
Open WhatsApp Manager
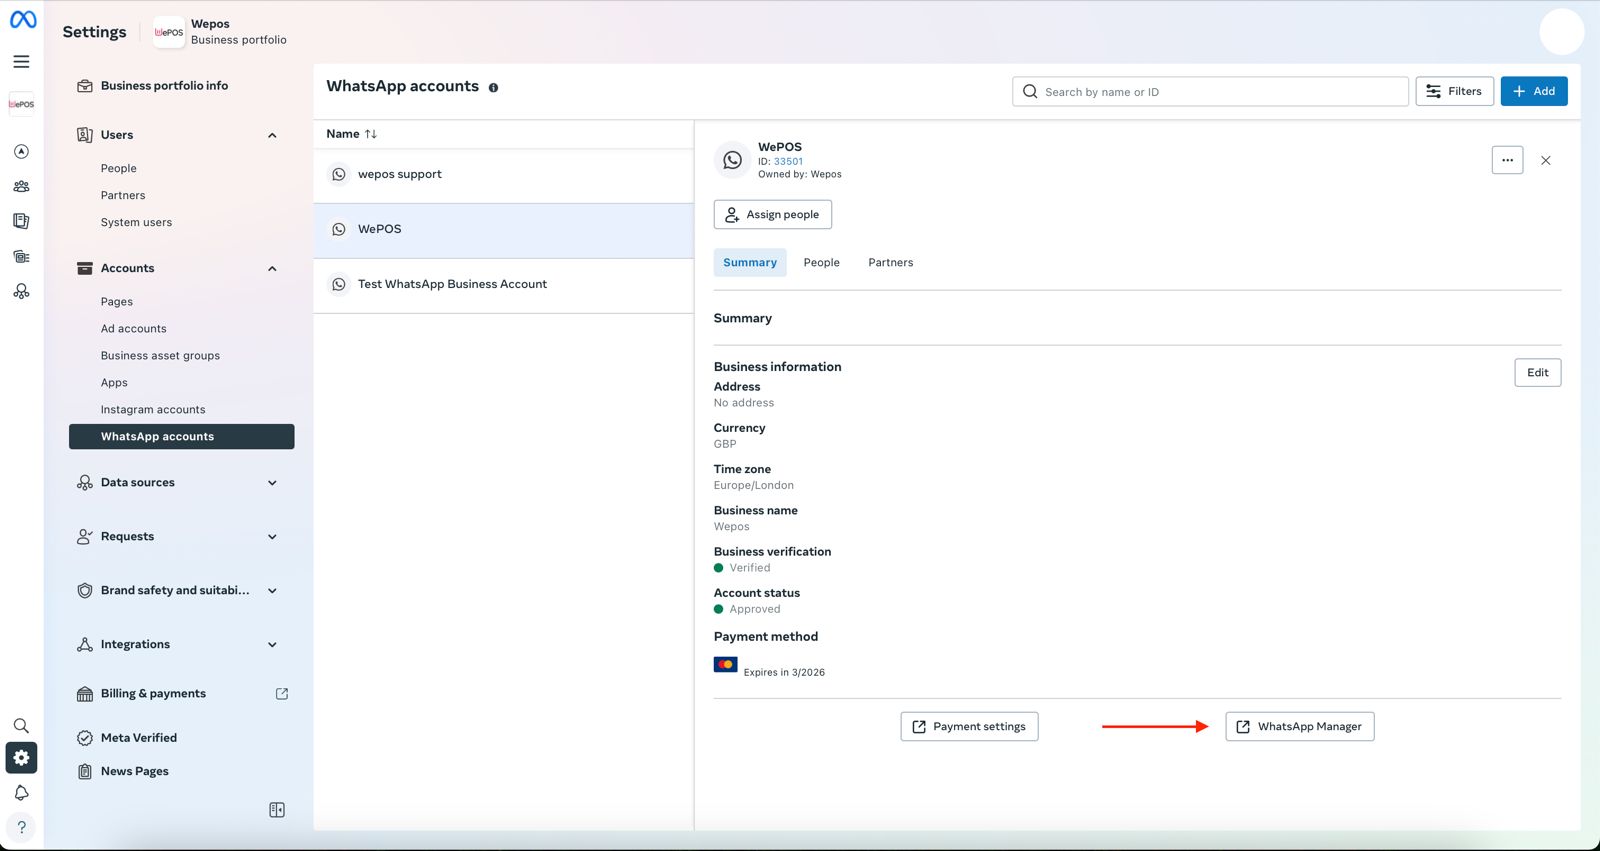click(1300, 727)
